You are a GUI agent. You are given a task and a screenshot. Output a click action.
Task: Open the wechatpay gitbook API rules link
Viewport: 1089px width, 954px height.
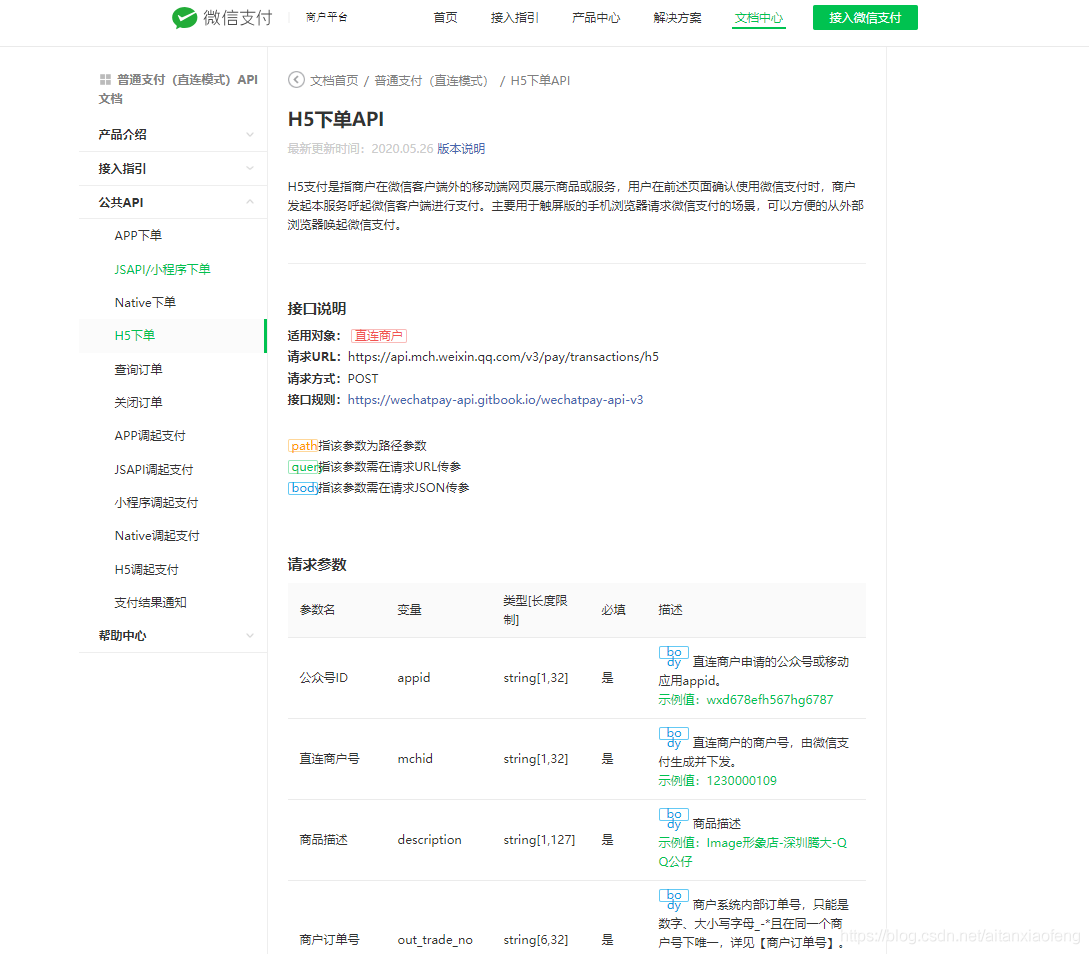(495, 398)
